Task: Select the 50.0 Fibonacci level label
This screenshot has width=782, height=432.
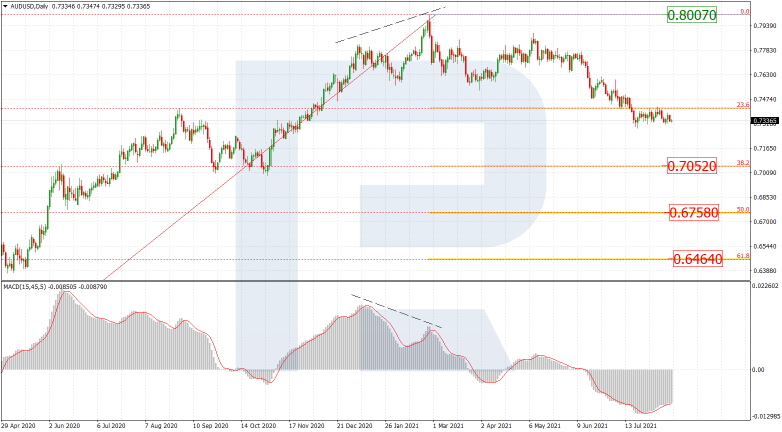Action: [743, 210]
